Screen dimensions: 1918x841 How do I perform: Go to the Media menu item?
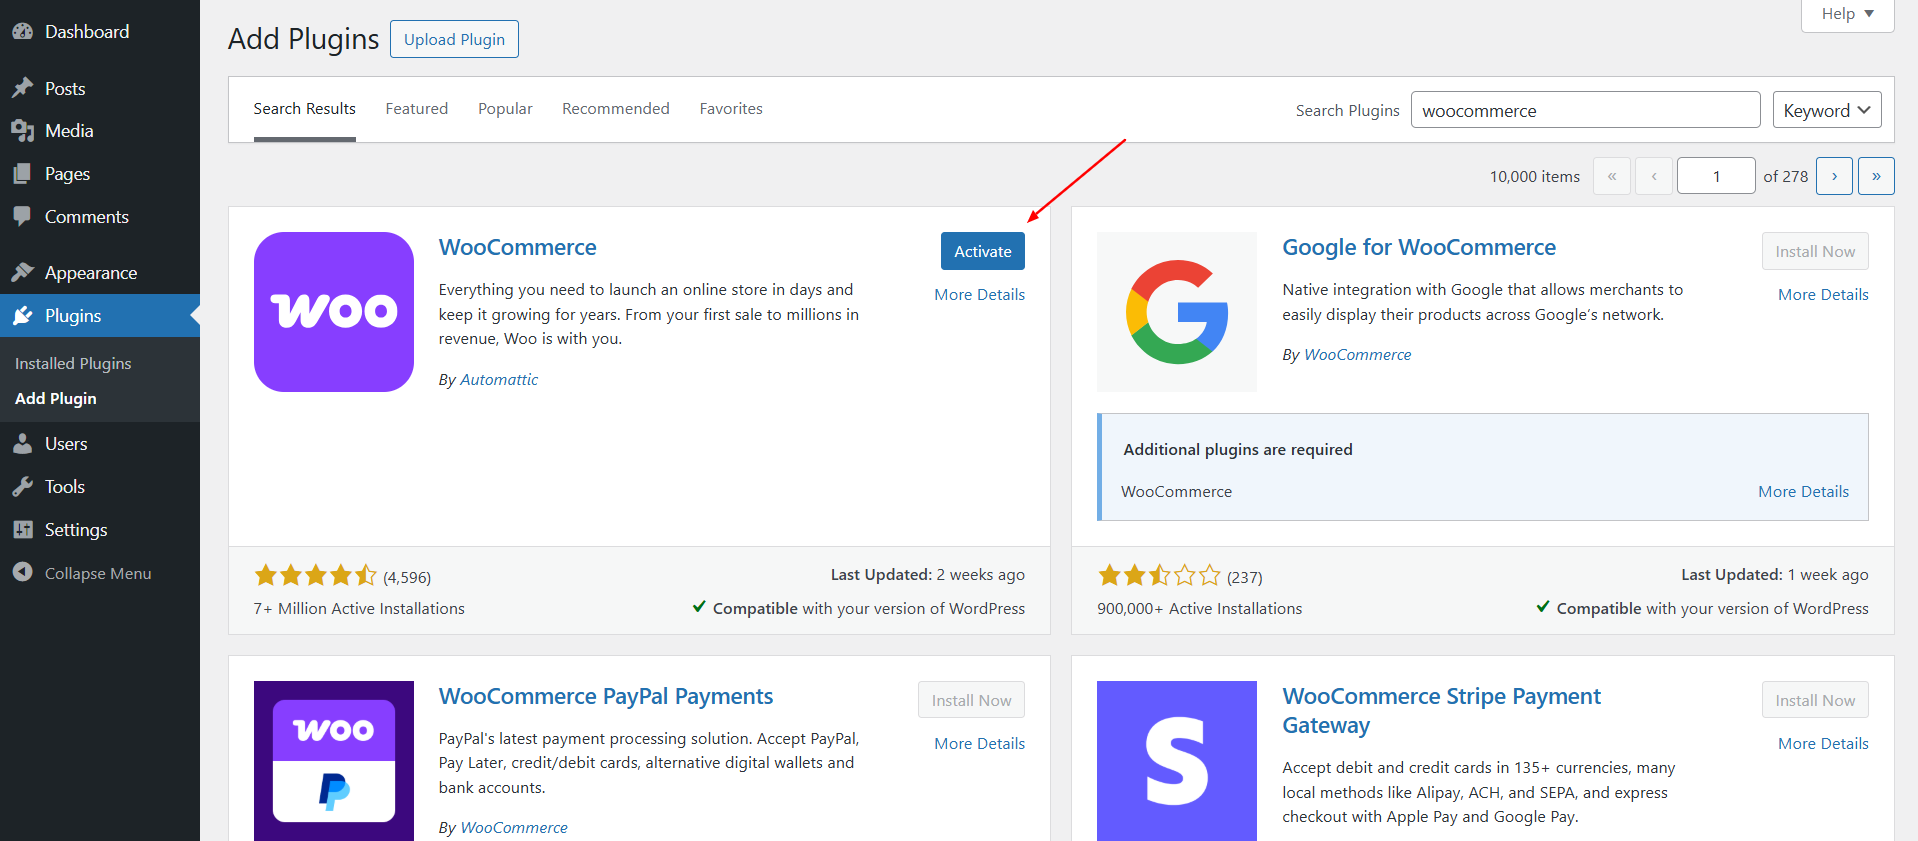point(100,131)
